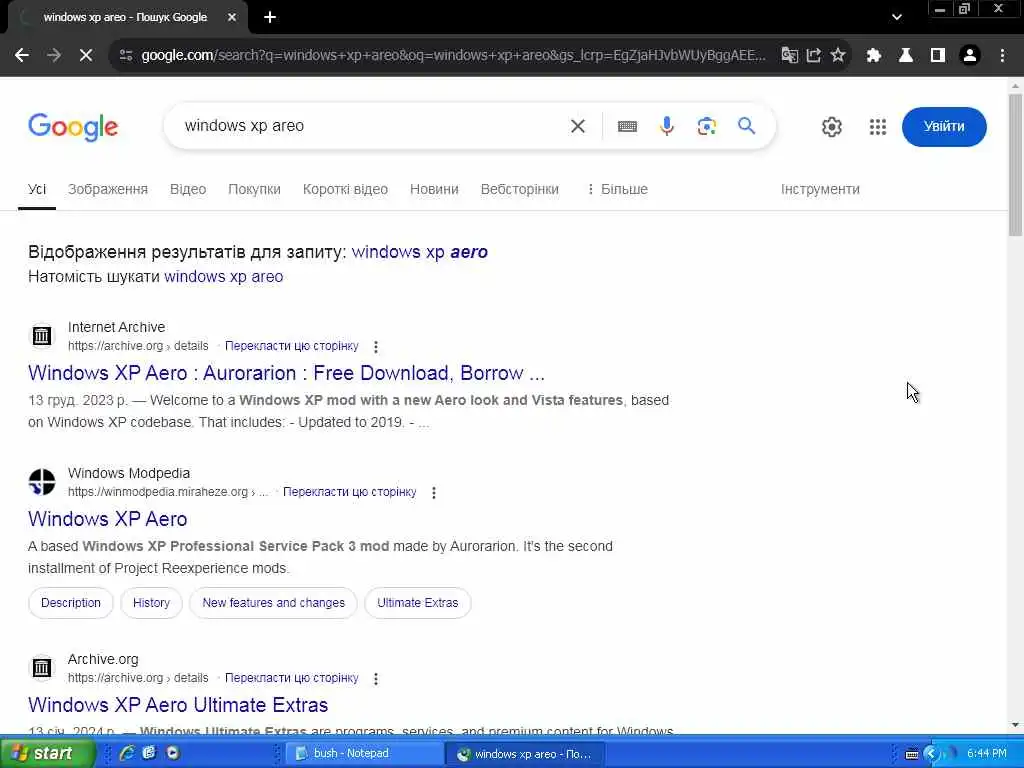Click the Windows Modpedia favicon
Screen dimensions: 1024x768
tap(42, 482)
